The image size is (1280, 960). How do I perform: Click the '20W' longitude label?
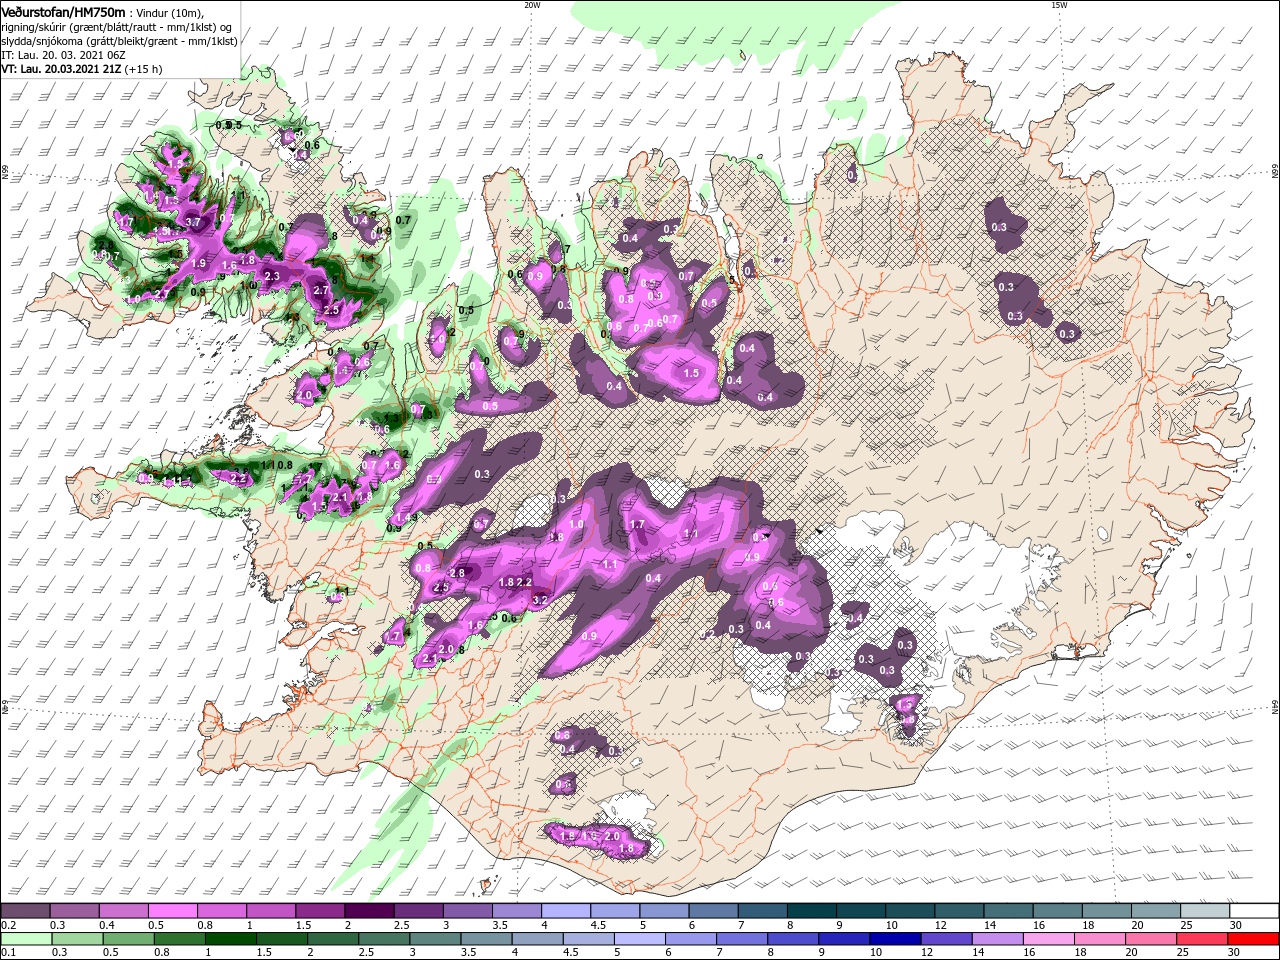click(x=532, y=5)
